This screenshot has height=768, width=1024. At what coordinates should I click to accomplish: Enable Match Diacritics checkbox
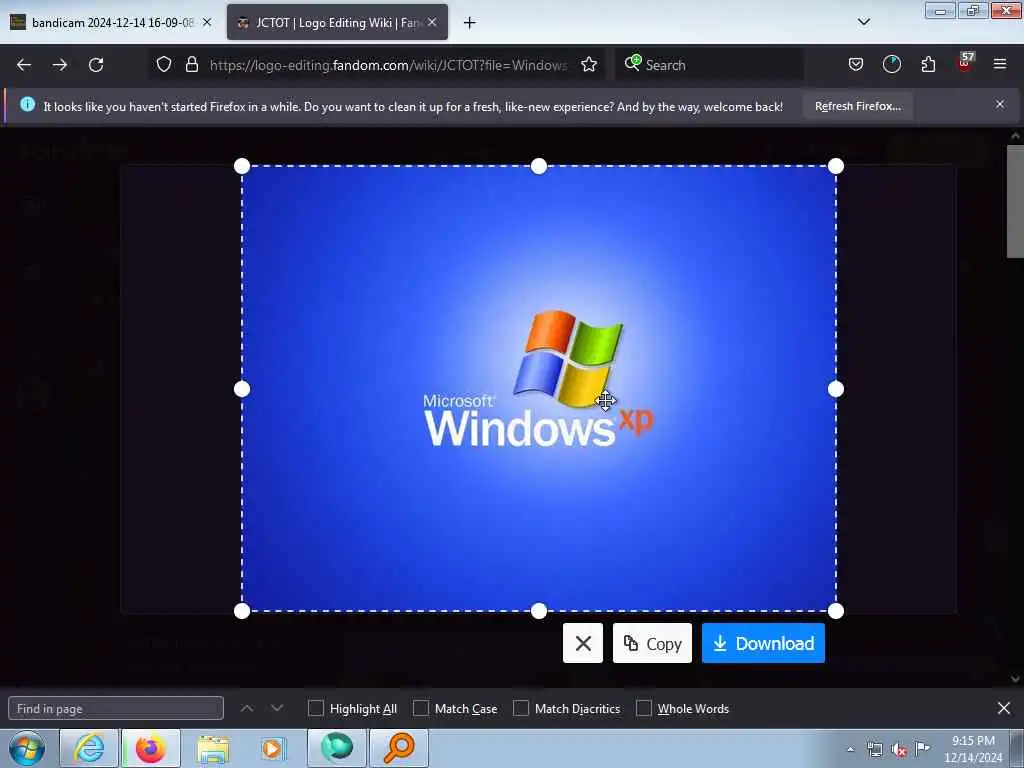(521, 709)
